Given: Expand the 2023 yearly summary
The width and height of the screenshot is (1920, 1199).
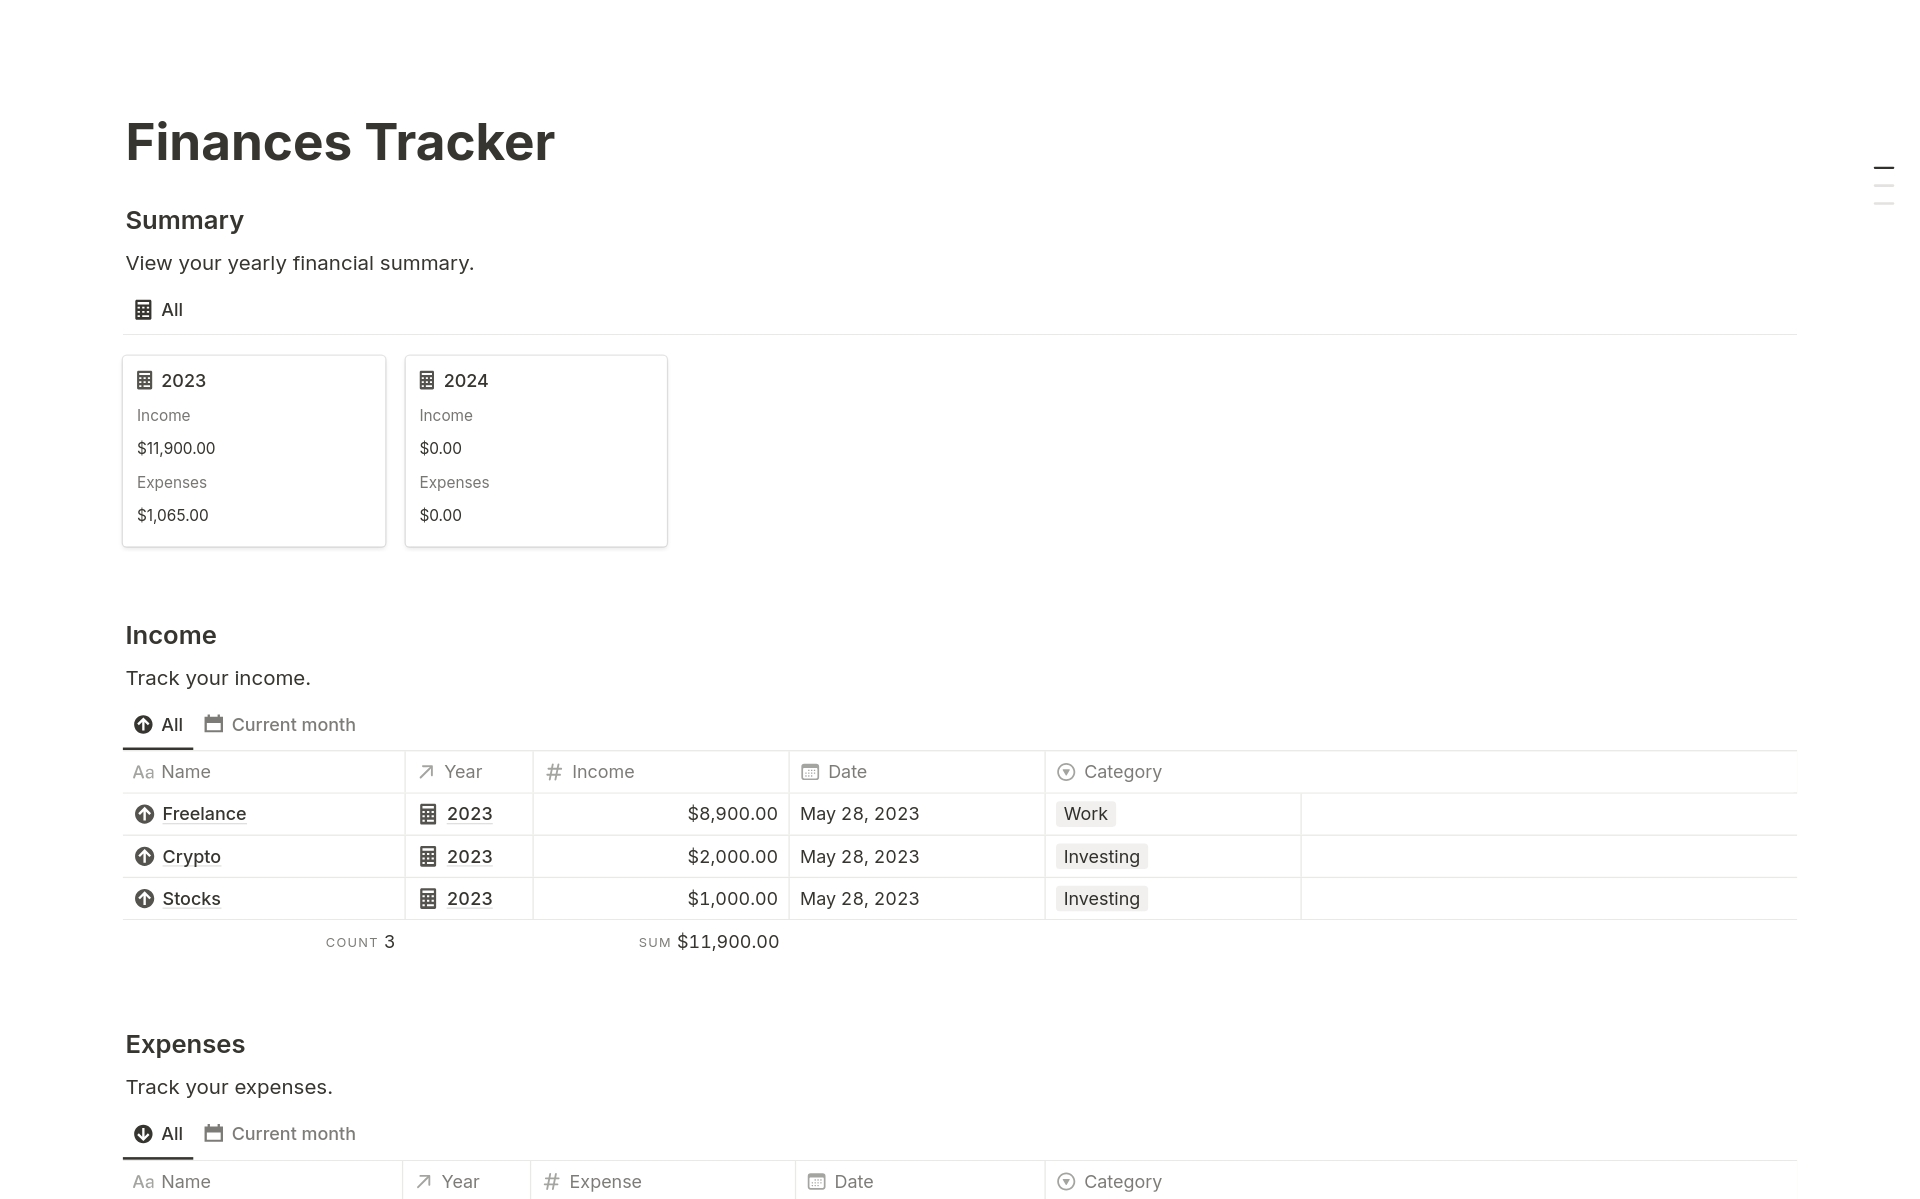Looking at the screenshot, I should tap(184, 380).
